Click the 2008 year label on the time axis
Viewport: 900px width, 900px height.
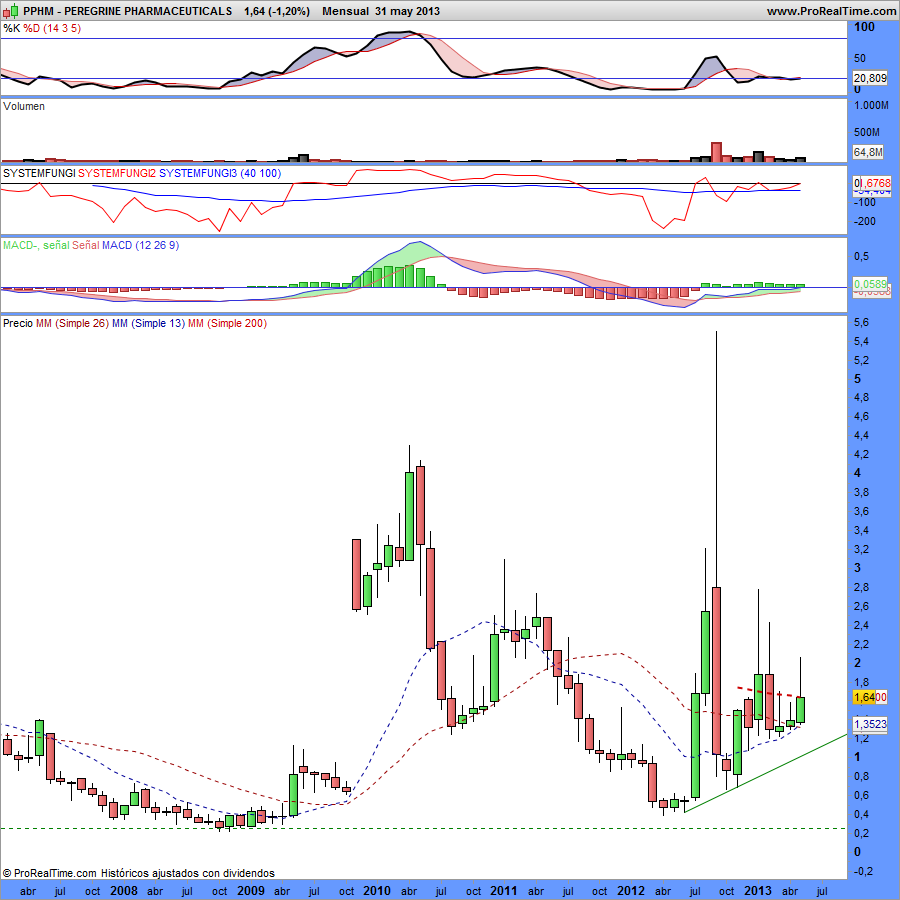coord(123,890)
